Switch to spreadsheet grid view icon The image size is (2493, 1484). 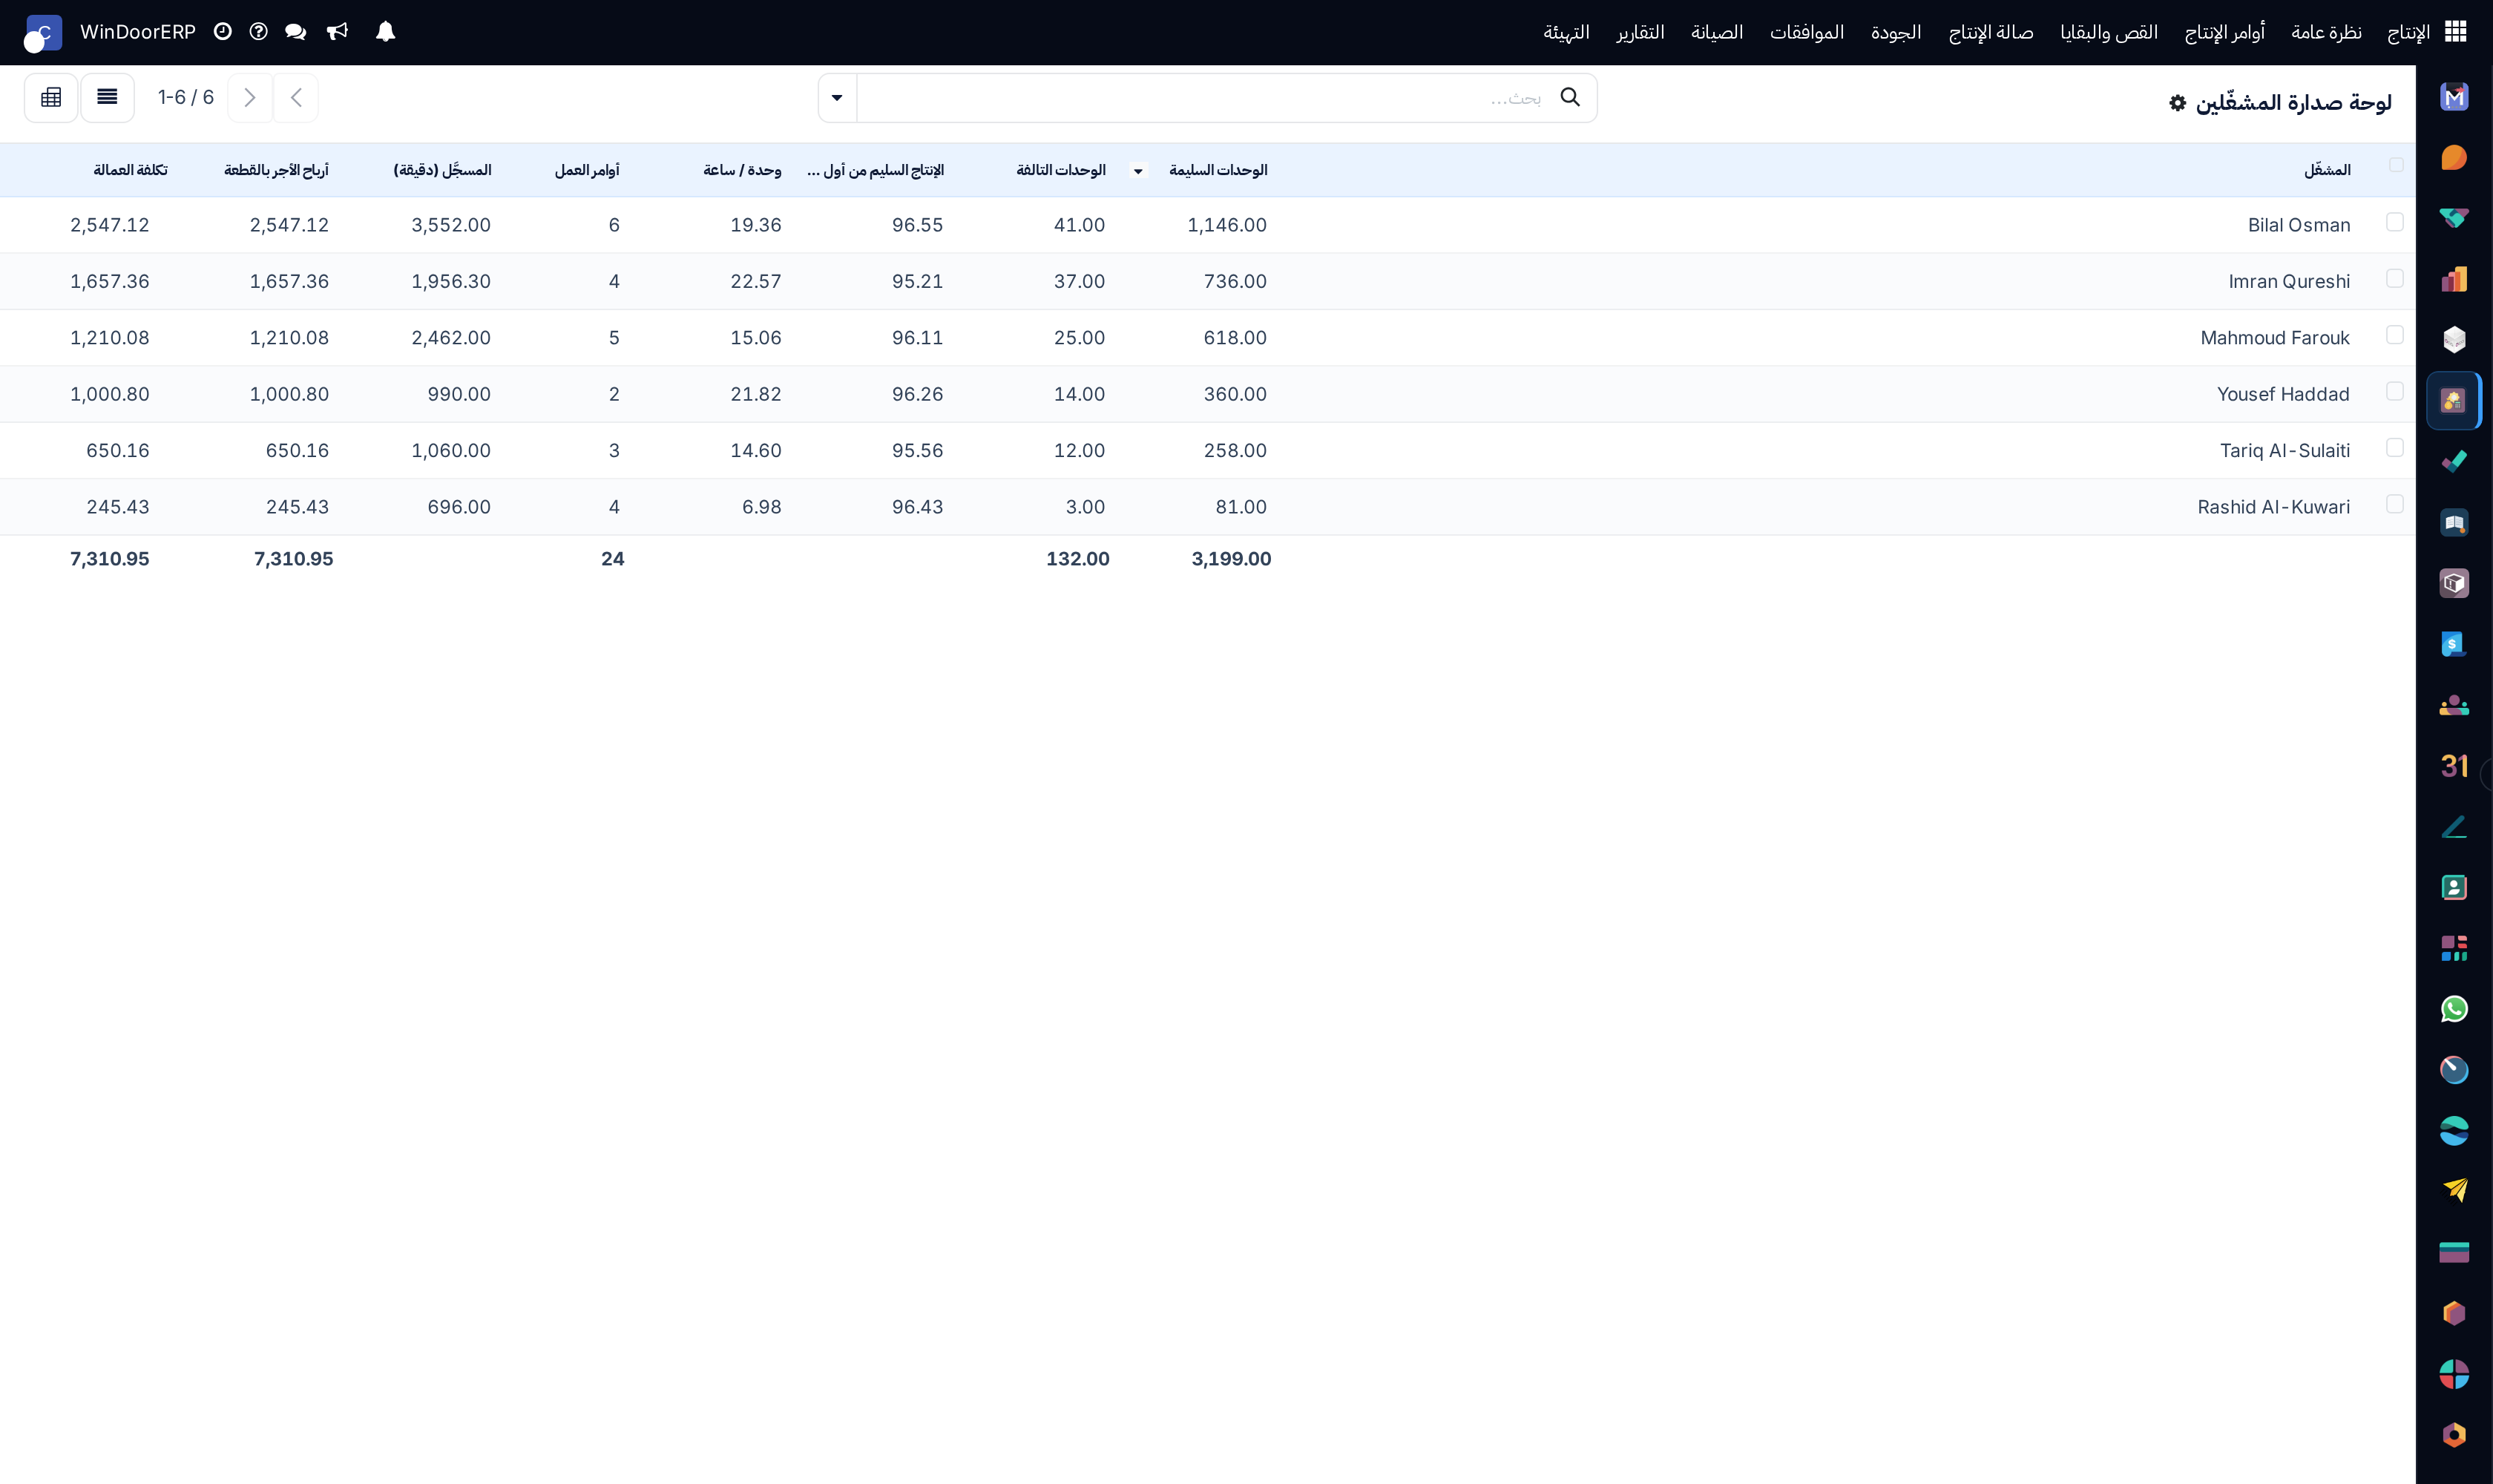point(51,97)
